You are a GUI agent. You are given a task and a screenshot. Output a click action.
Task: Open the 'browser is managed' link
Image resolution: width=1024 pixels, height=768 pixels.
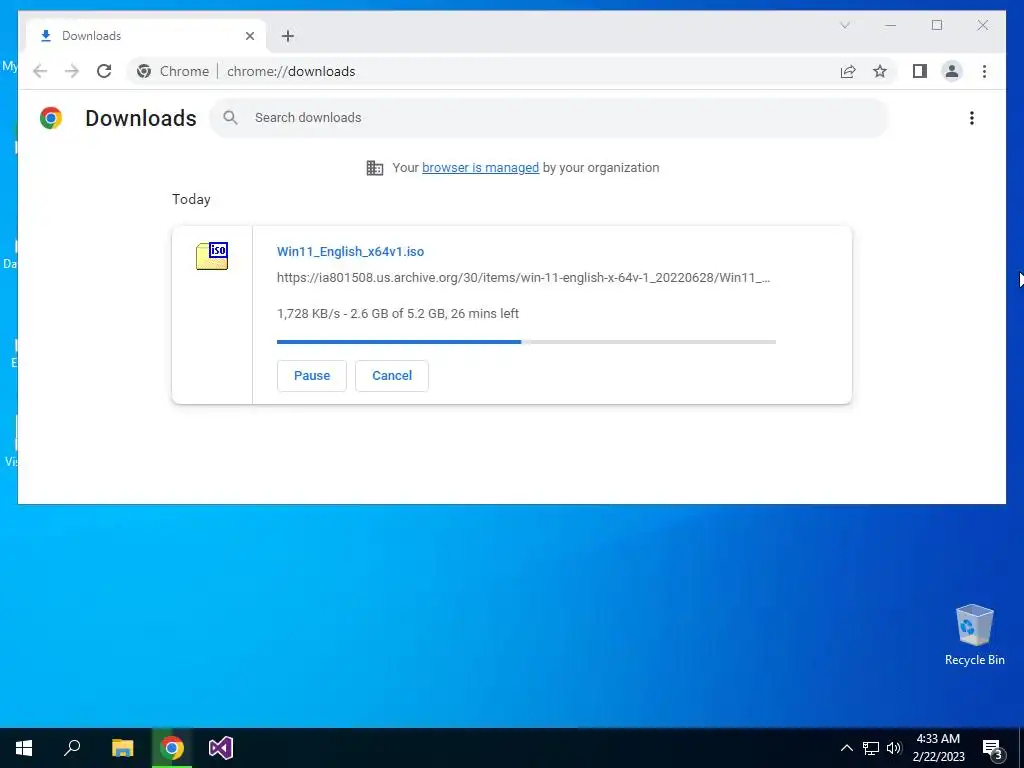pyautogui.click(x=480, y=168)
